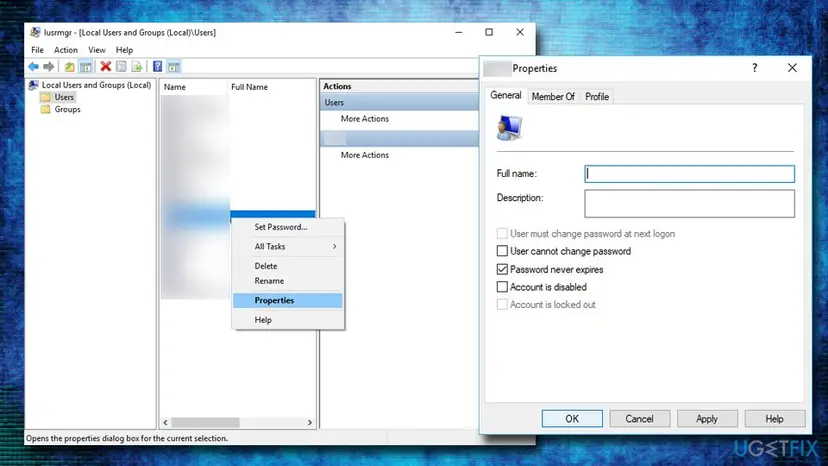Image resolution: width=828 pixels, height=466 pixels.
Task: Click the OK button in Properties
Action: point(572,419)
